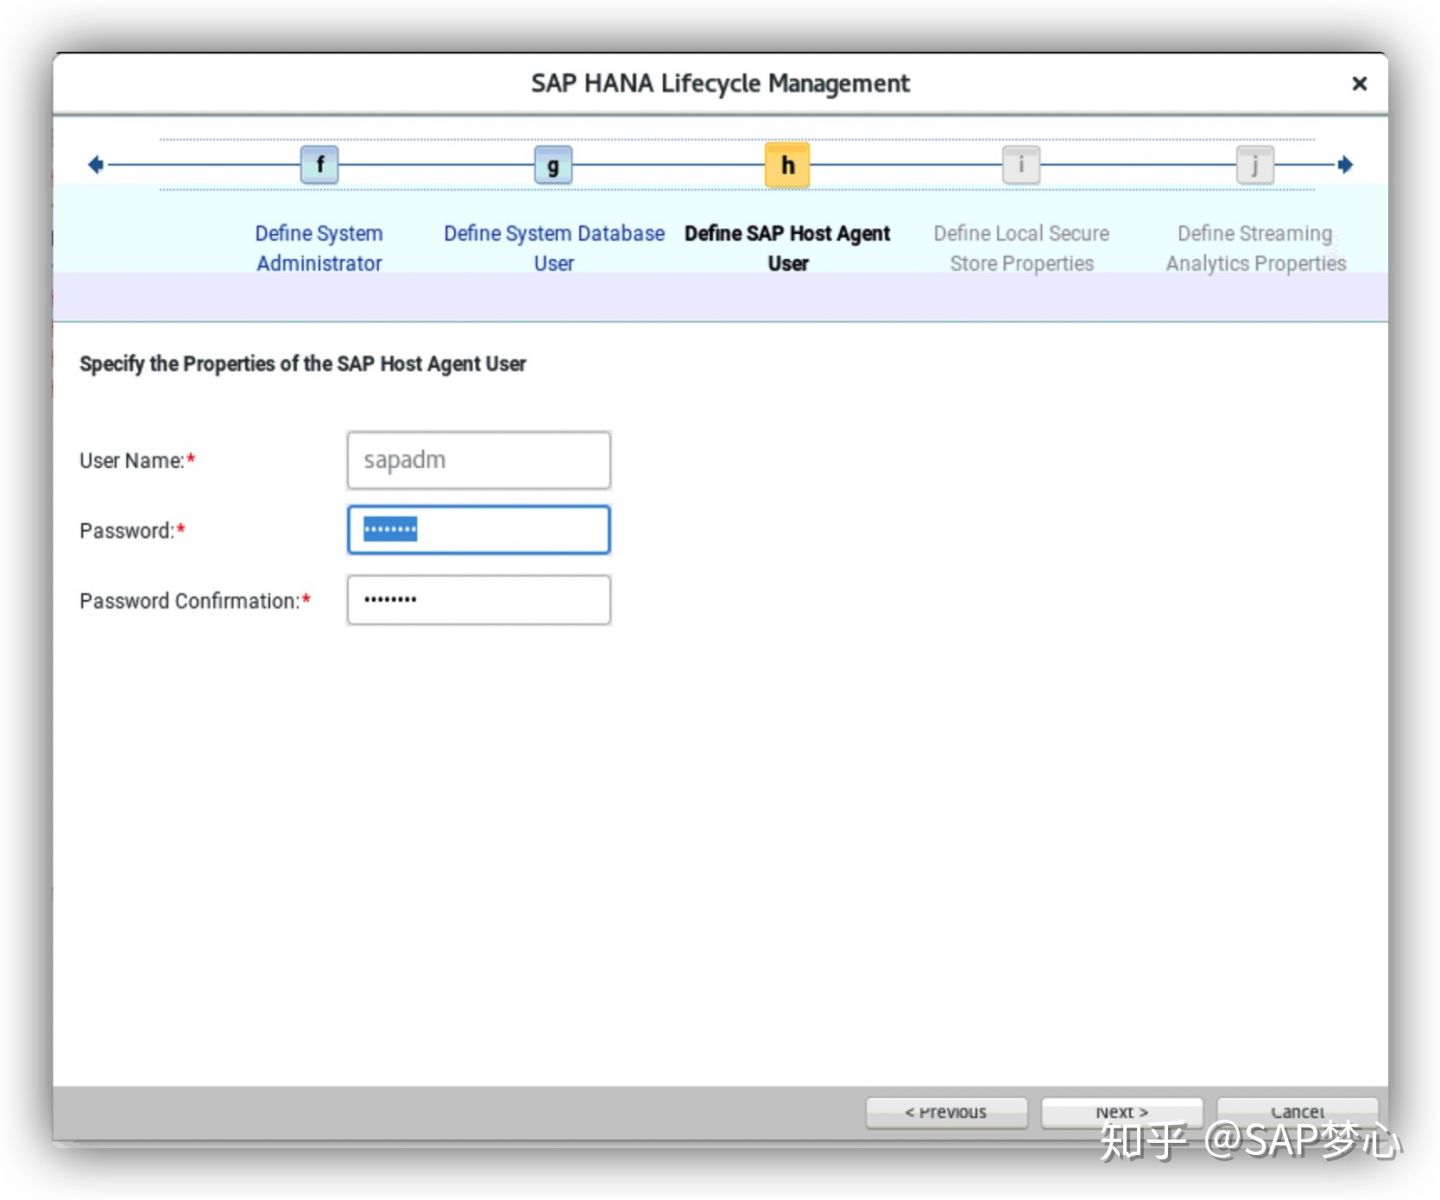Screen dimensions: 1440x1200
Task: Focus the Password Confirmation input field
Action: pos(479,600)
